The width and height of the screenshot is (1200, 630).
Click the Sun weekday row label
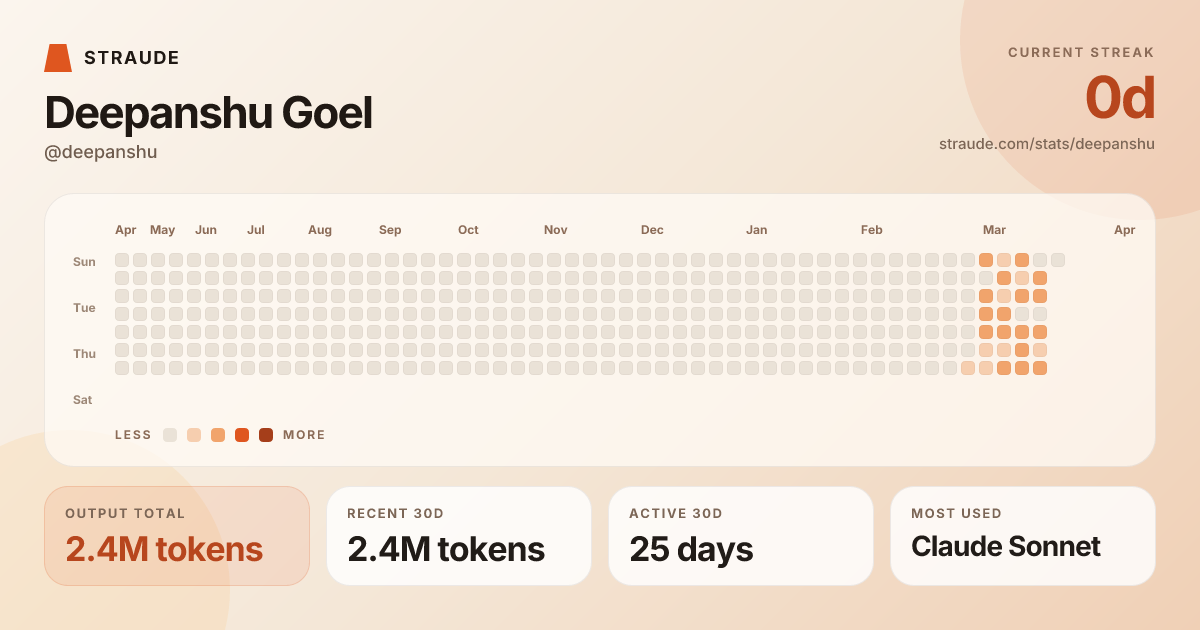pos(84,262)
